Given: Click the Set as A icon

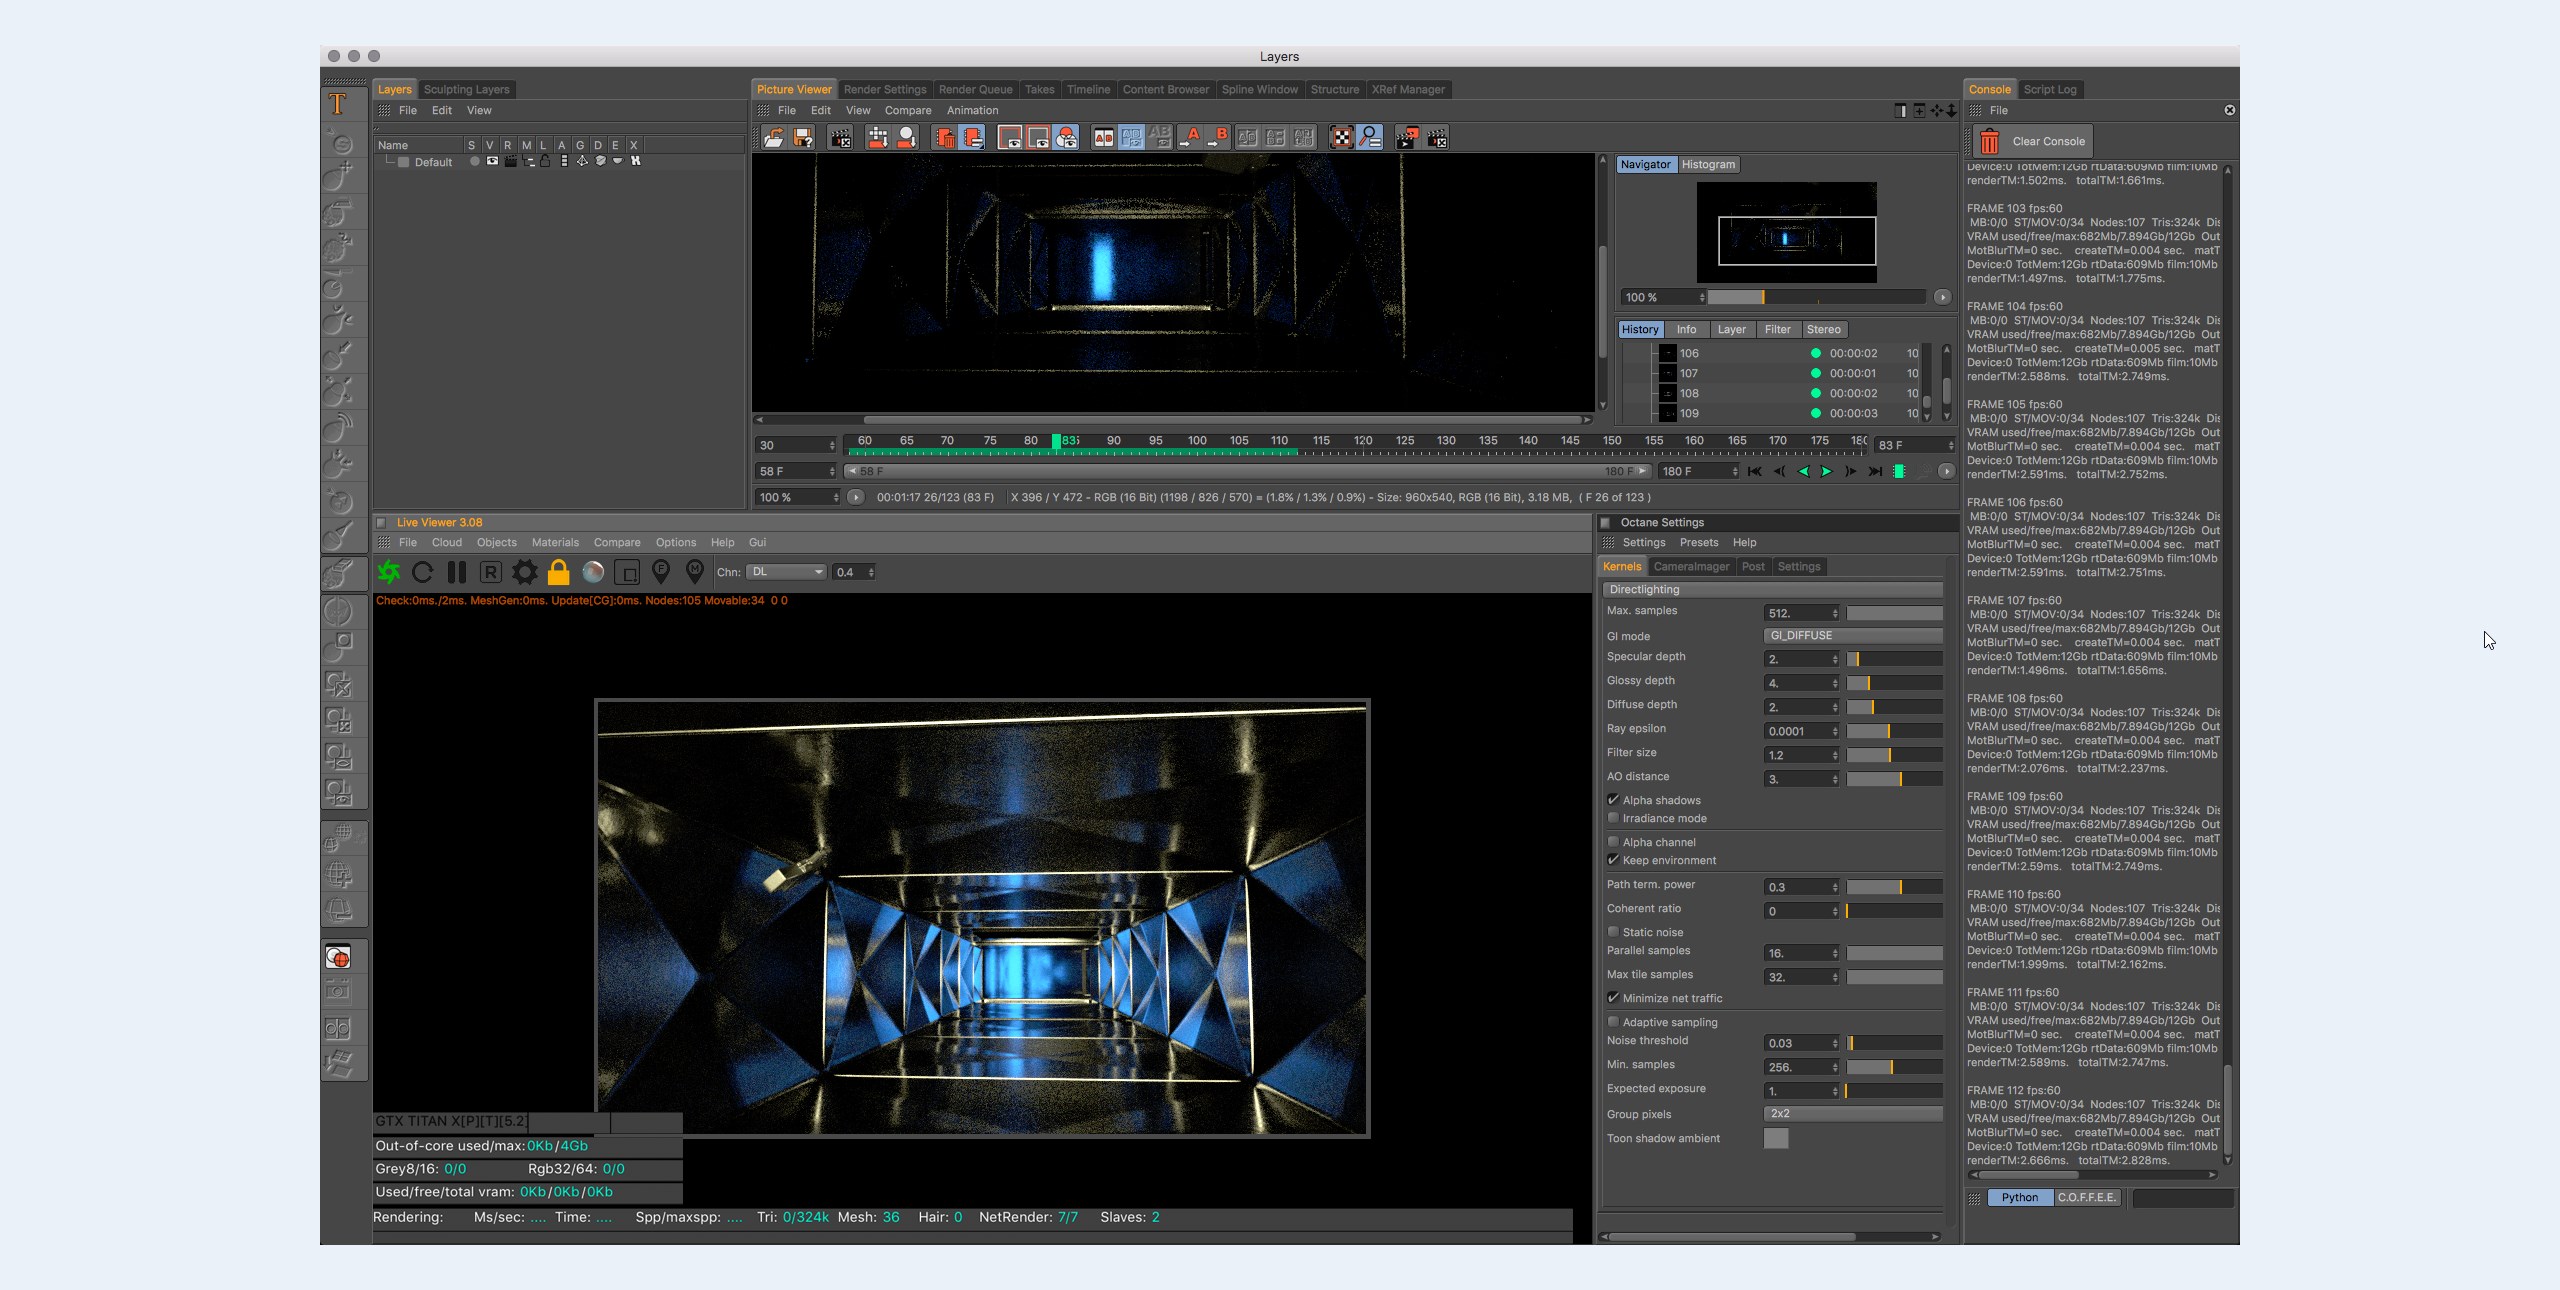Looking at the screenshot, I should (1189, 138).
